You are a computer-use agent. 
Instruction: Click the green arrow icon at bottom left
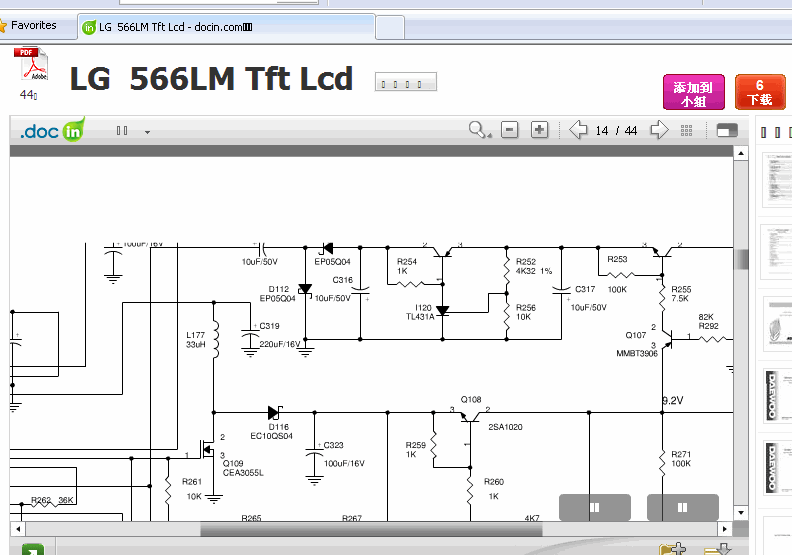tap(33, 549)
